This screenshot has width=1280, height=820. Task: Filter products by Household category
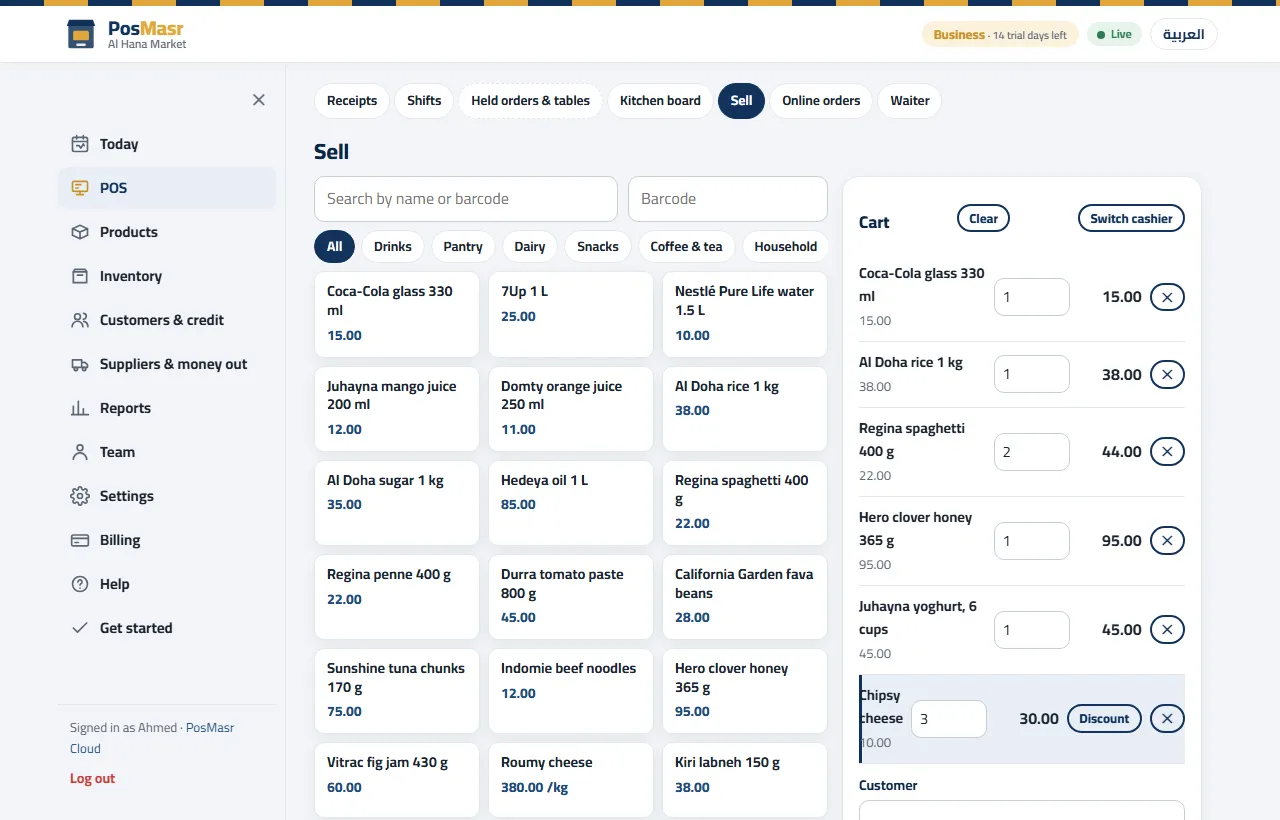(x=786, y=246)
